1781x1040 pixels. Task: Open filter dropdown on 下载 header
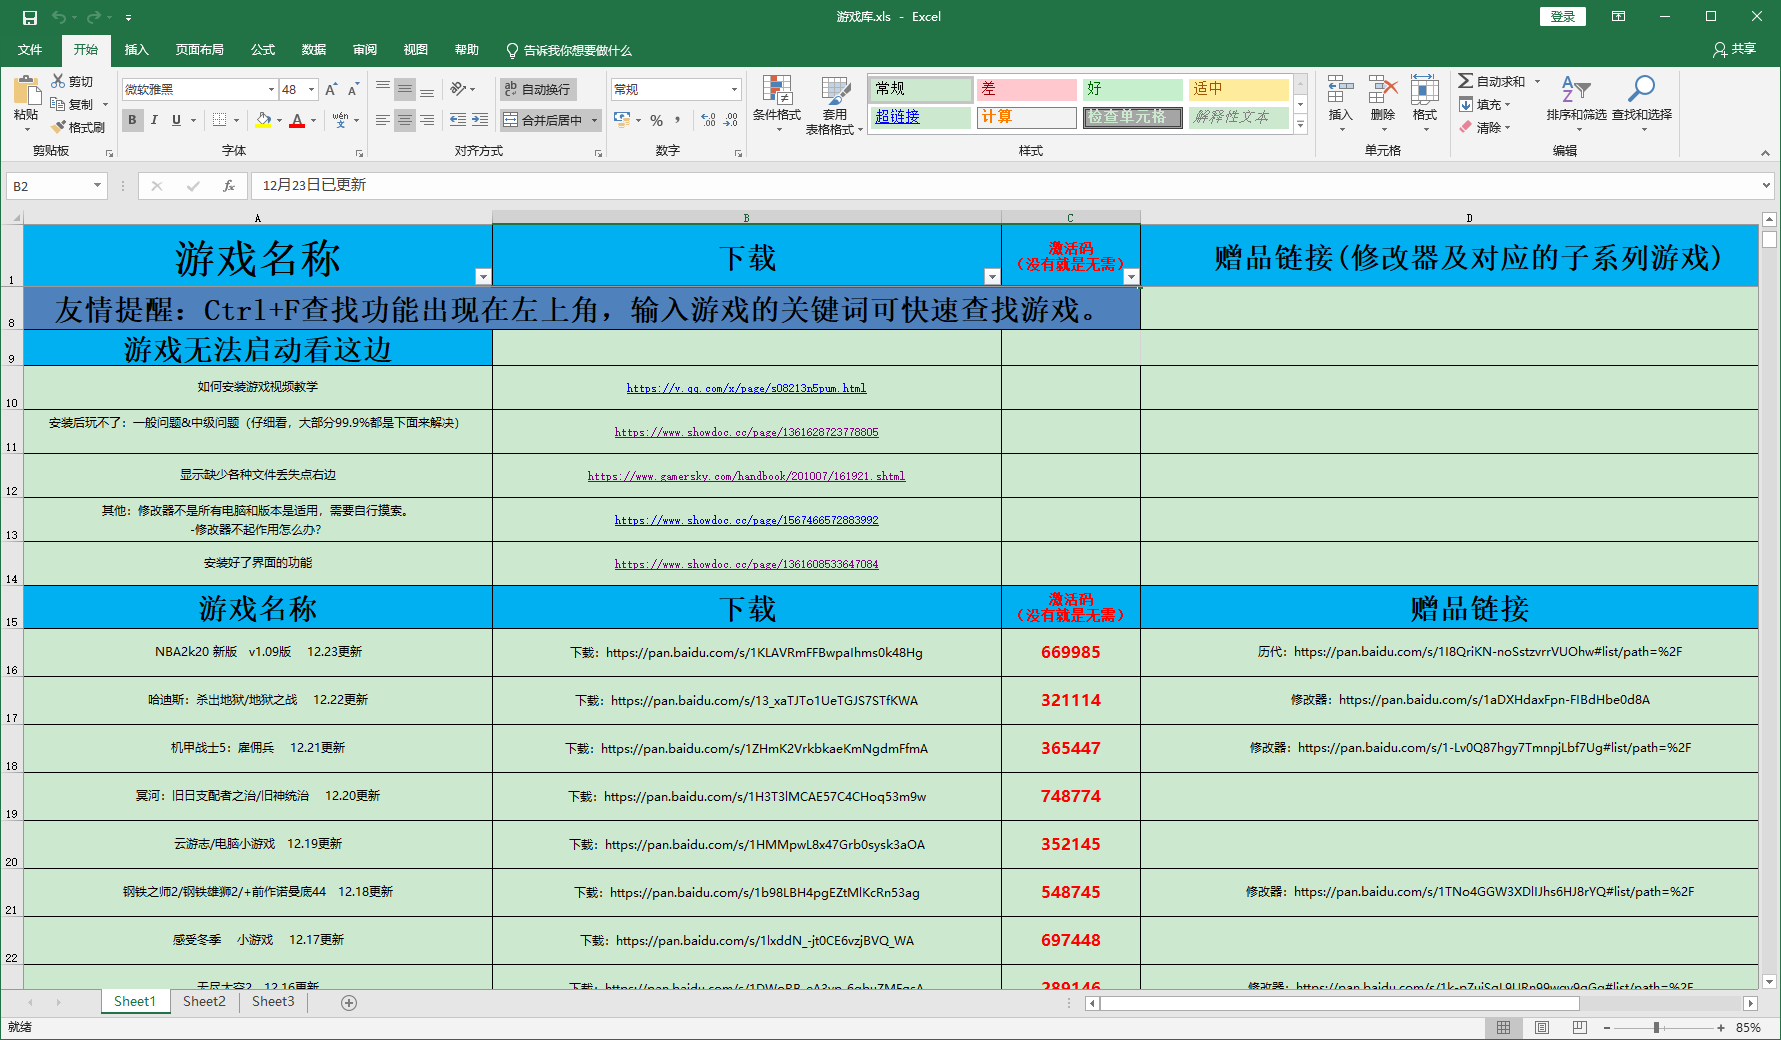pyautogui.click(x=992, y=277)
